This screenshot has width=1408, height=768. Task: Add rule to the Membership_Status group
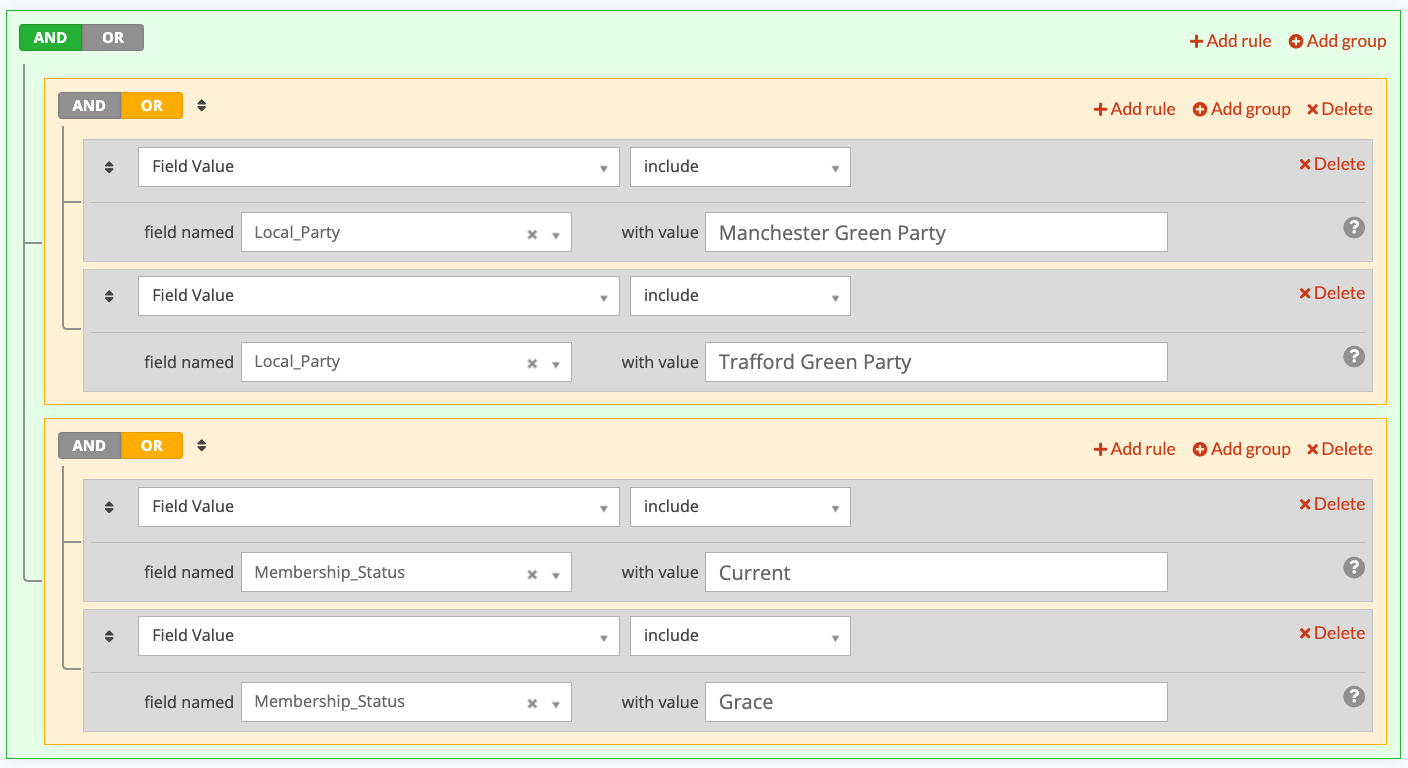(x=1134, y=449)
